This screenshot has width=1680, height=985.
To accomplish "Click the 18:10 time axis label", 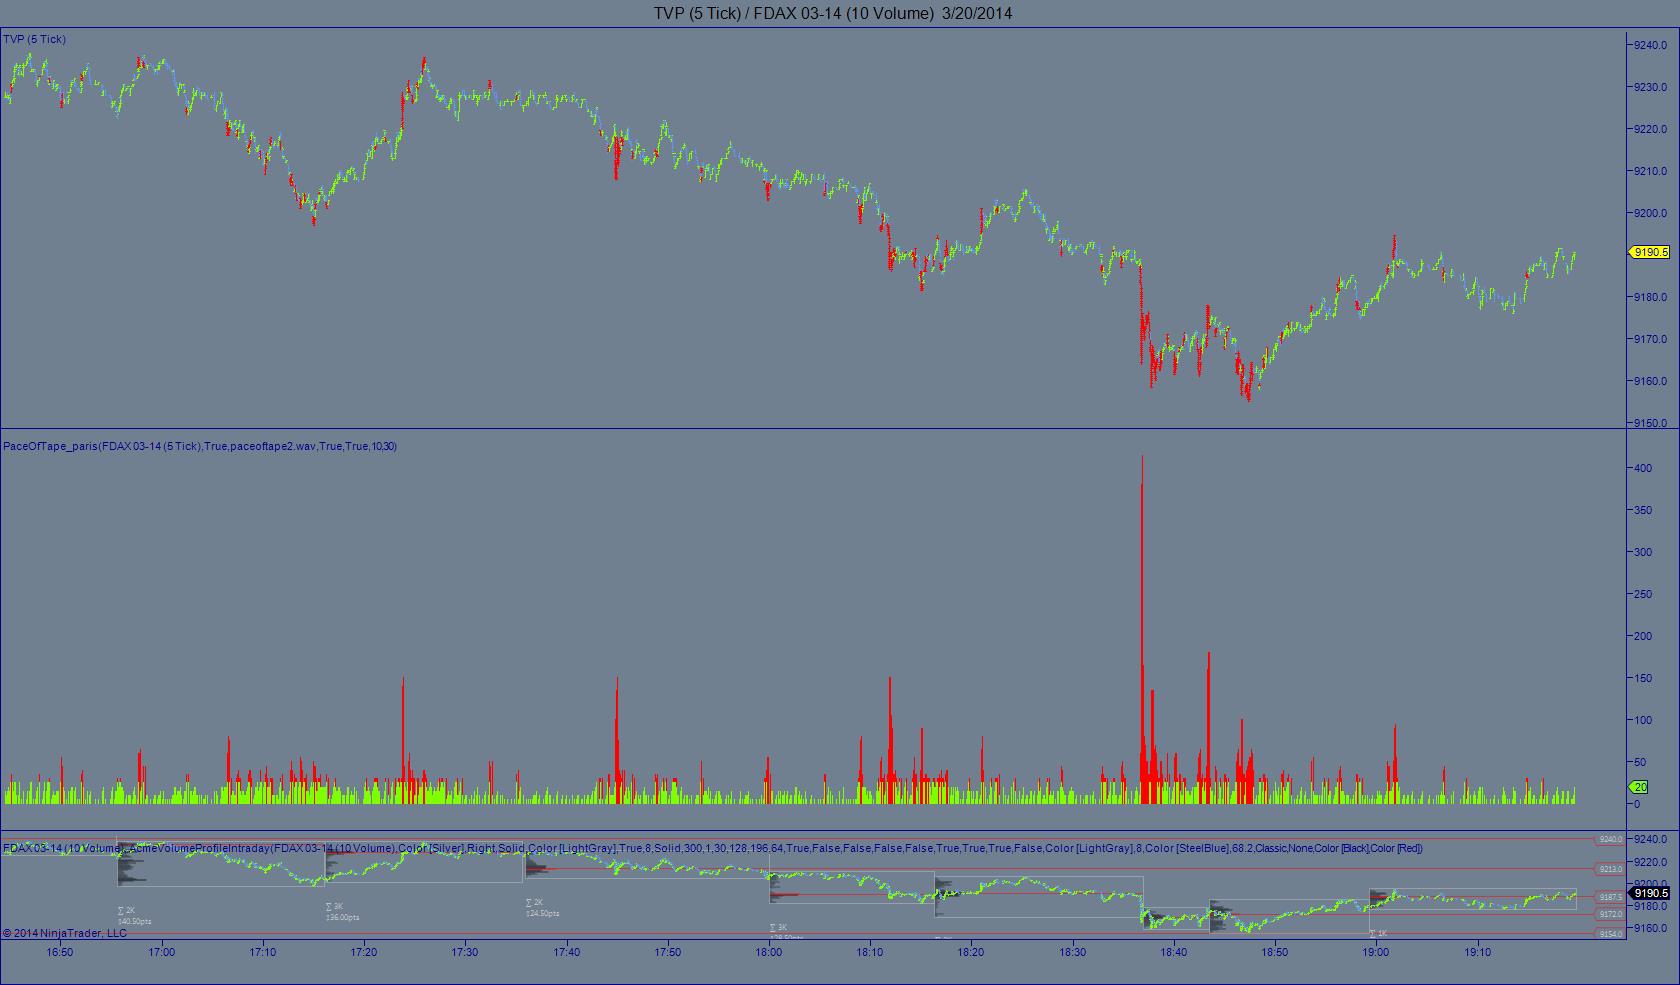I will pos(871,952).
